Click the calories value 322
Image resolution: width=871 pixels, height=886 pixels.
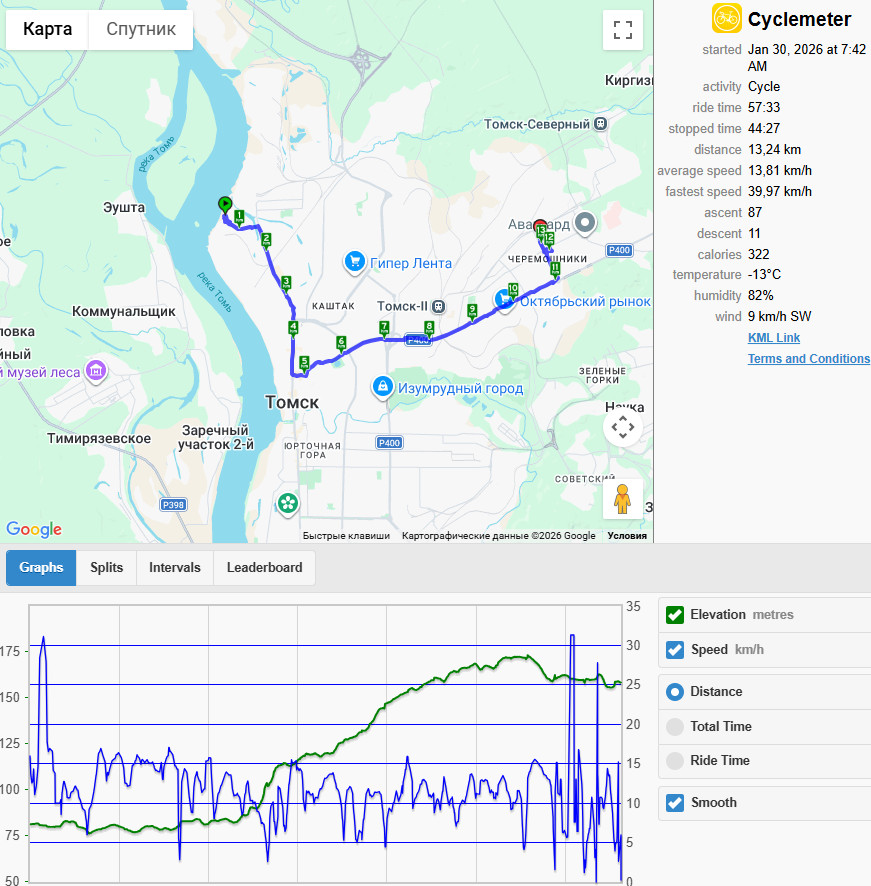(759, 254)
